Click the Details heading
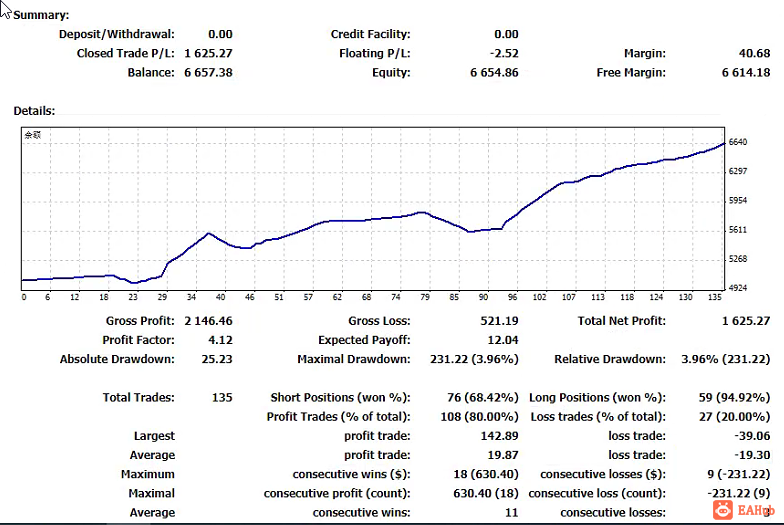This screenshot has height=525, width=784. 34,111
